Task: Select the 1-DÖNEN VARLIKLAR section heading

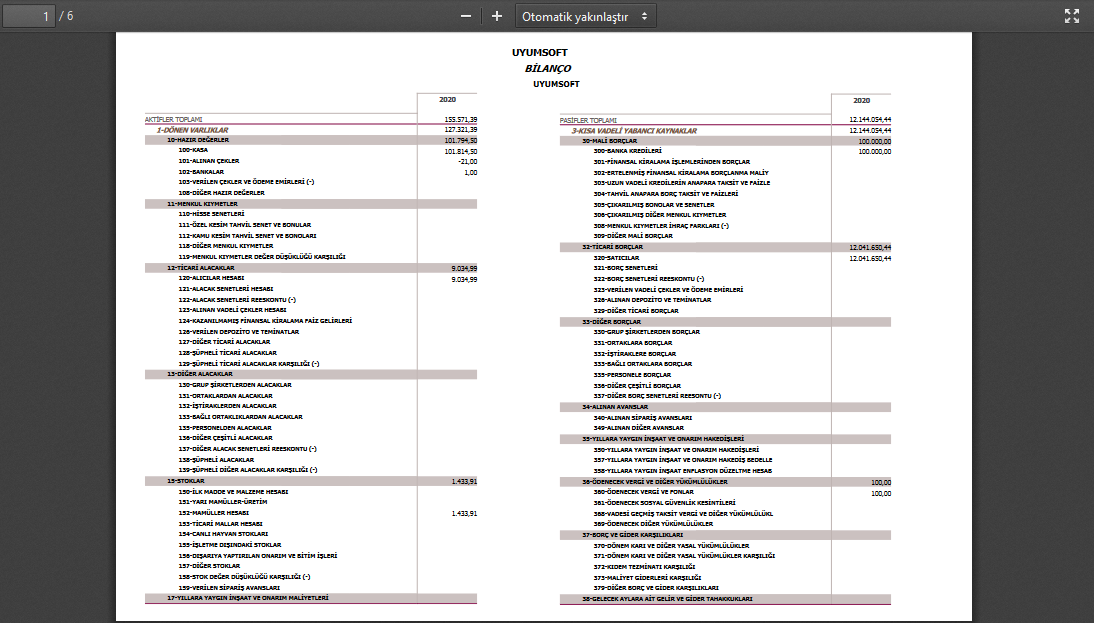Action: pos(193,130)
